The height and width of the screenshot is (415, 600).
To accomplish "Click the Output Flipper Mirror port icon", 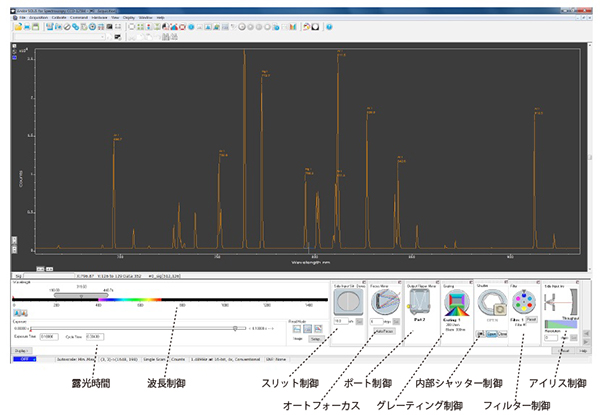I will coord(420,302).
